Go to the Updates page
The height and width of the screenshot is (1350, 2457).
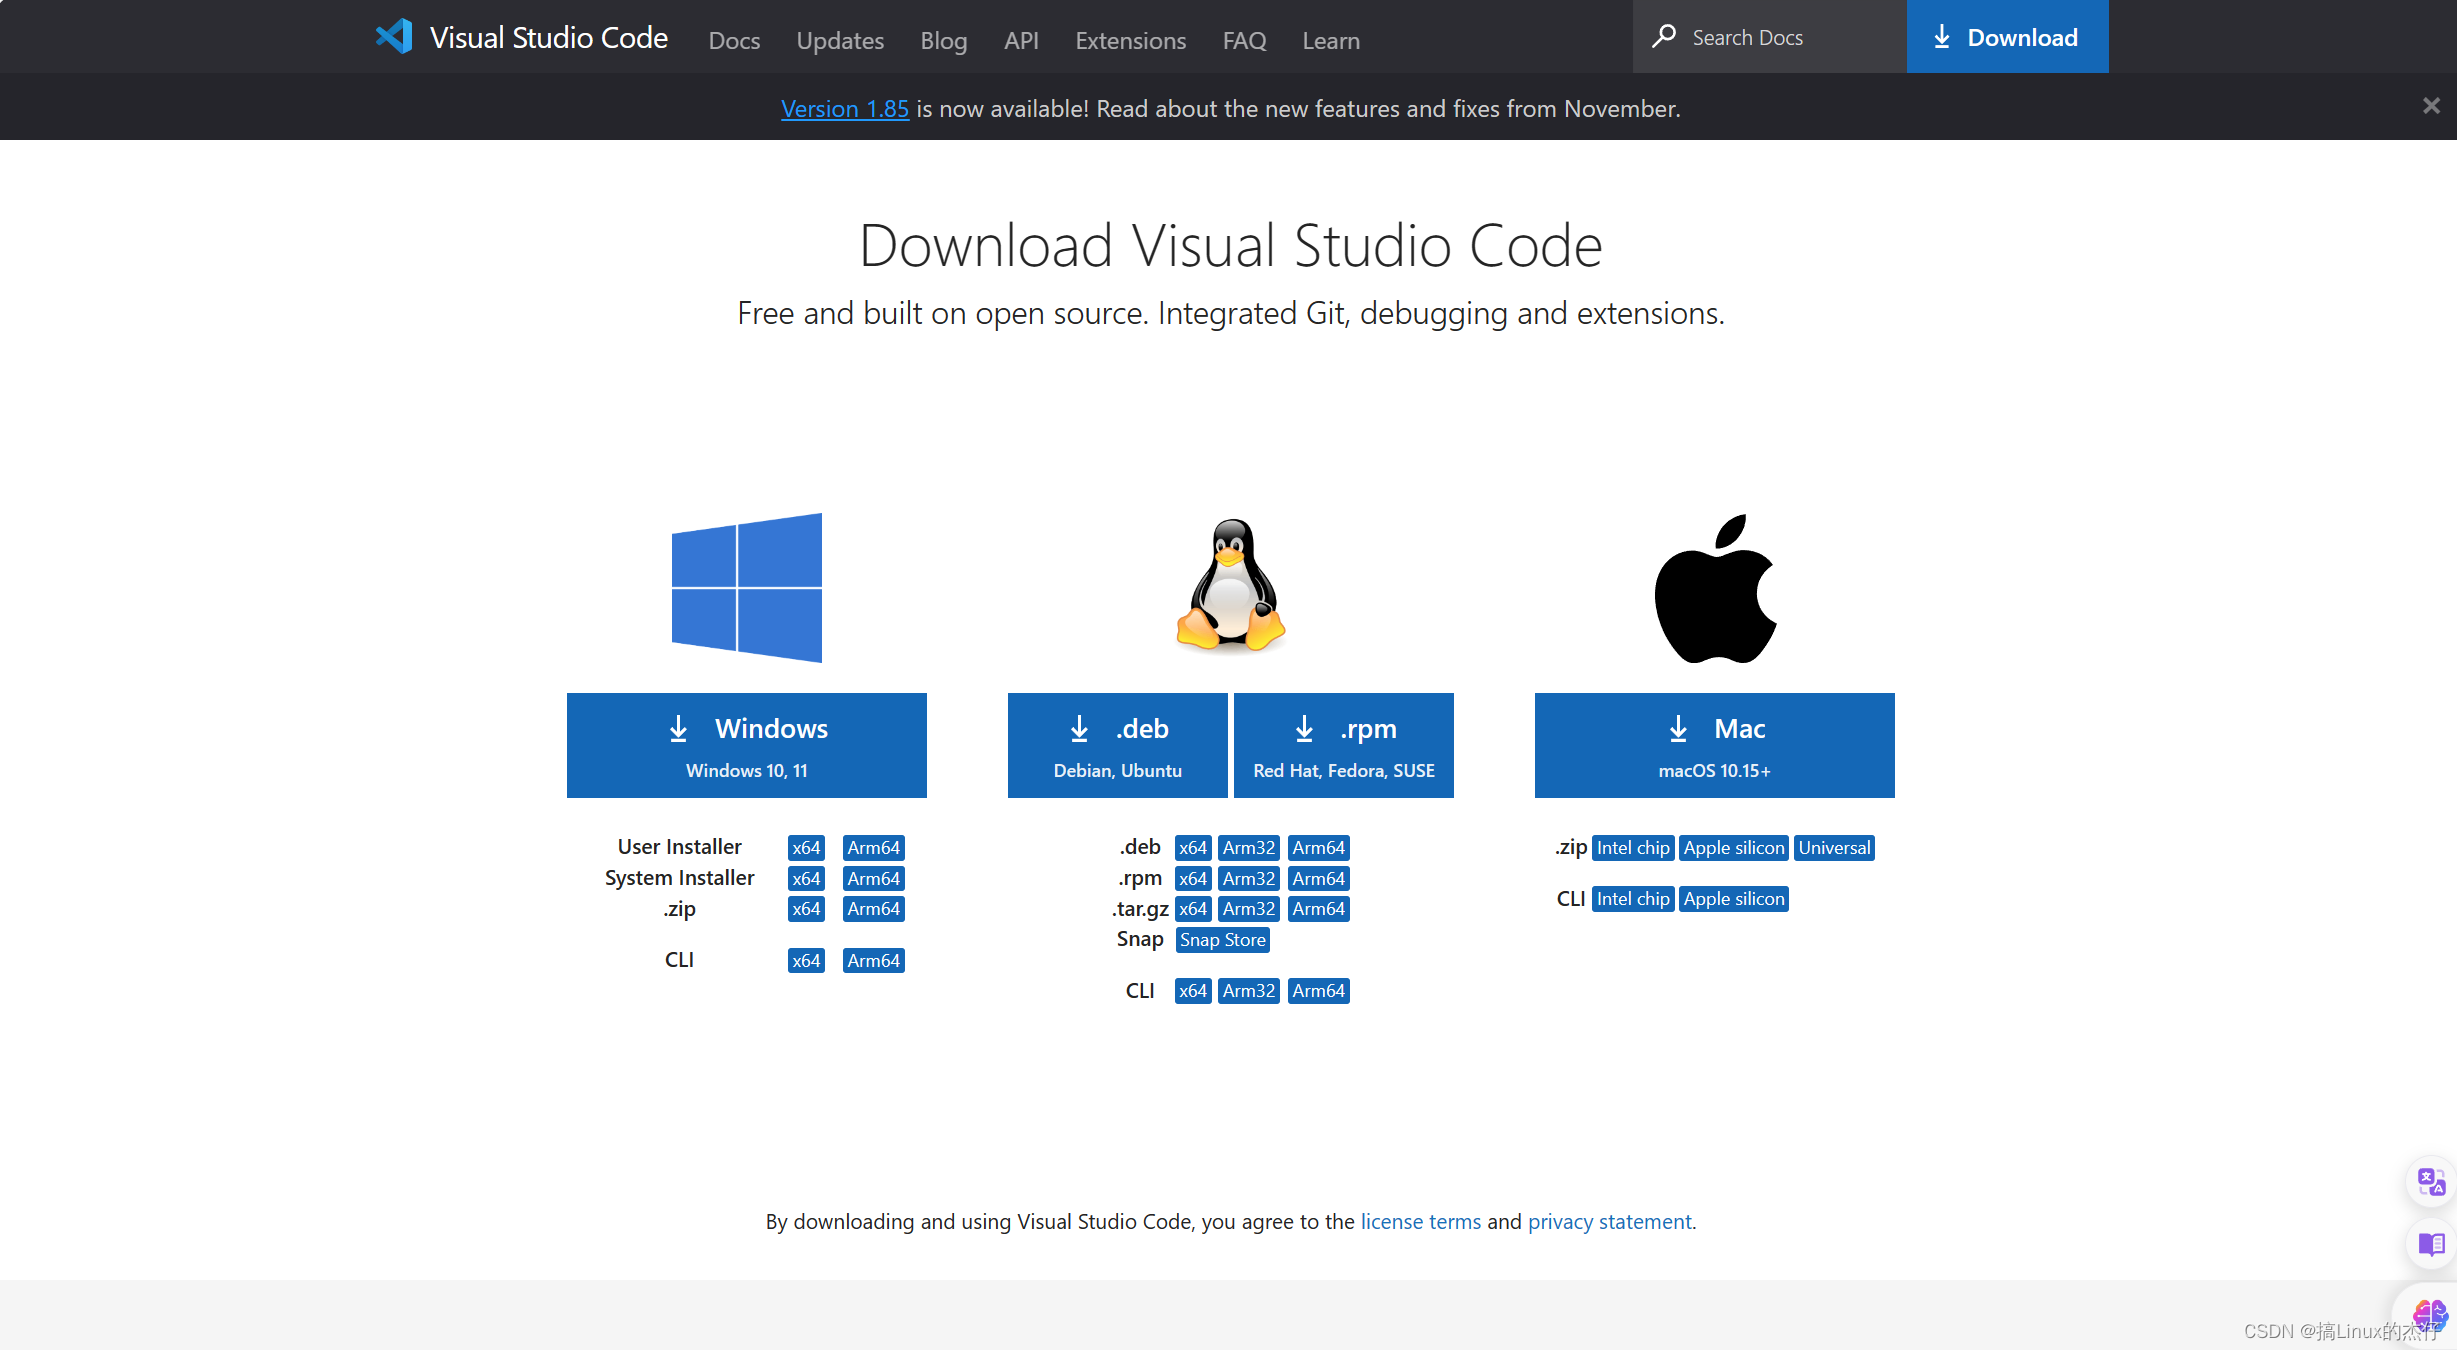point(840,40)
